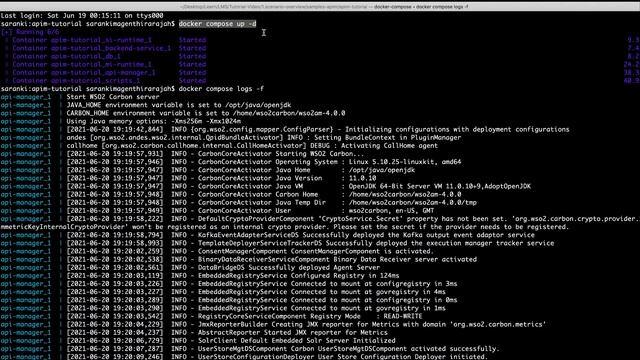
Task: Click the DataBridgeDS Agent Server line
Action: point(190,268)
